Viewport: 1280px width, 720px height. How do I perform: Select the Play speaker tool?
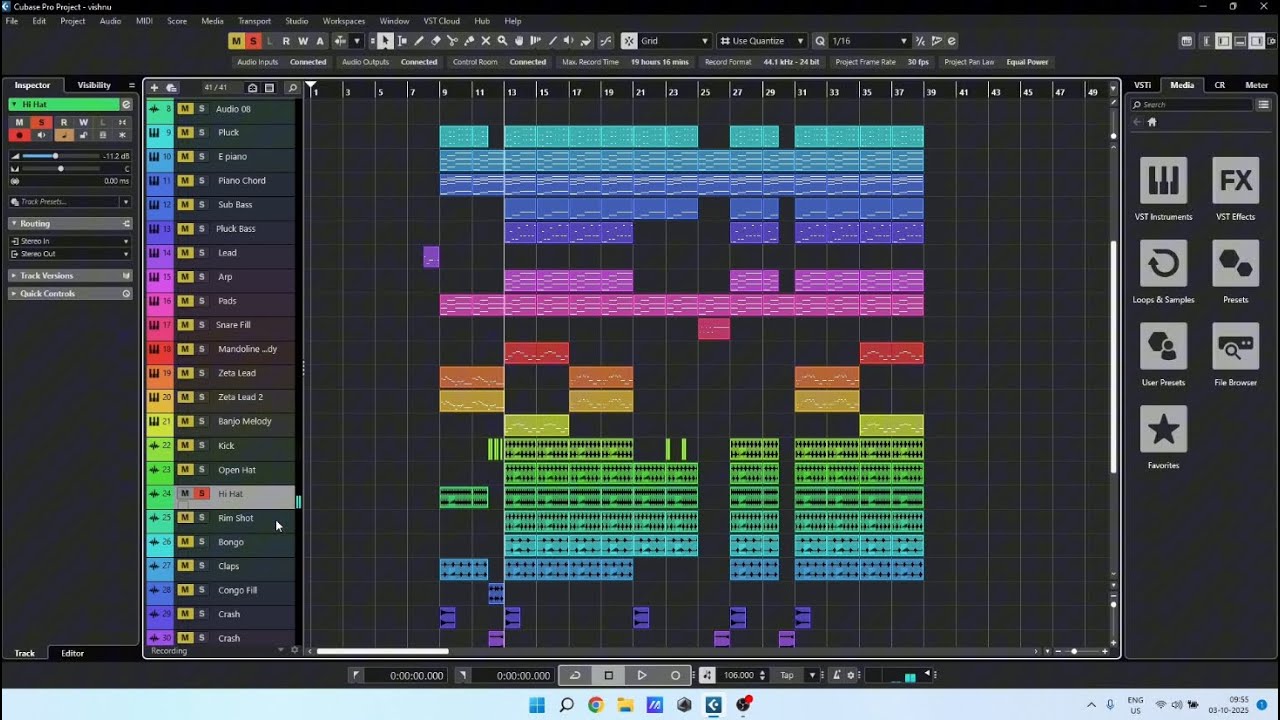(x=569, y=41)
